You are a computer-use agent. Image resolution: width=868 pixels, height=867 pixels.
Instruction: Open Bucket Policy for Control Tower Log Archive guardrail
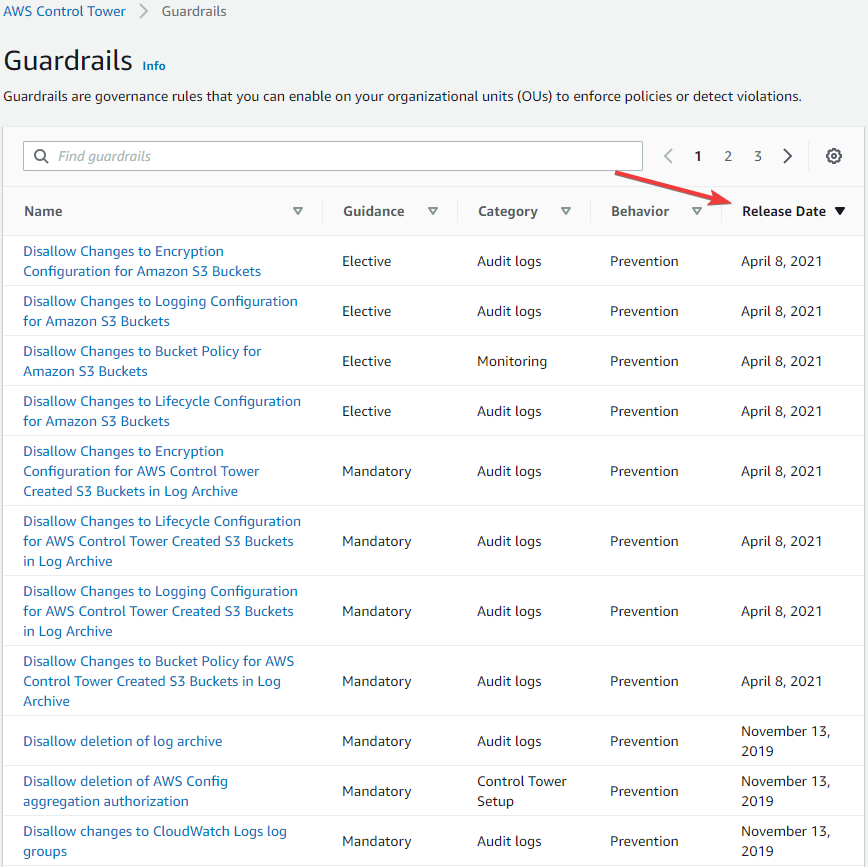(158, 681)
